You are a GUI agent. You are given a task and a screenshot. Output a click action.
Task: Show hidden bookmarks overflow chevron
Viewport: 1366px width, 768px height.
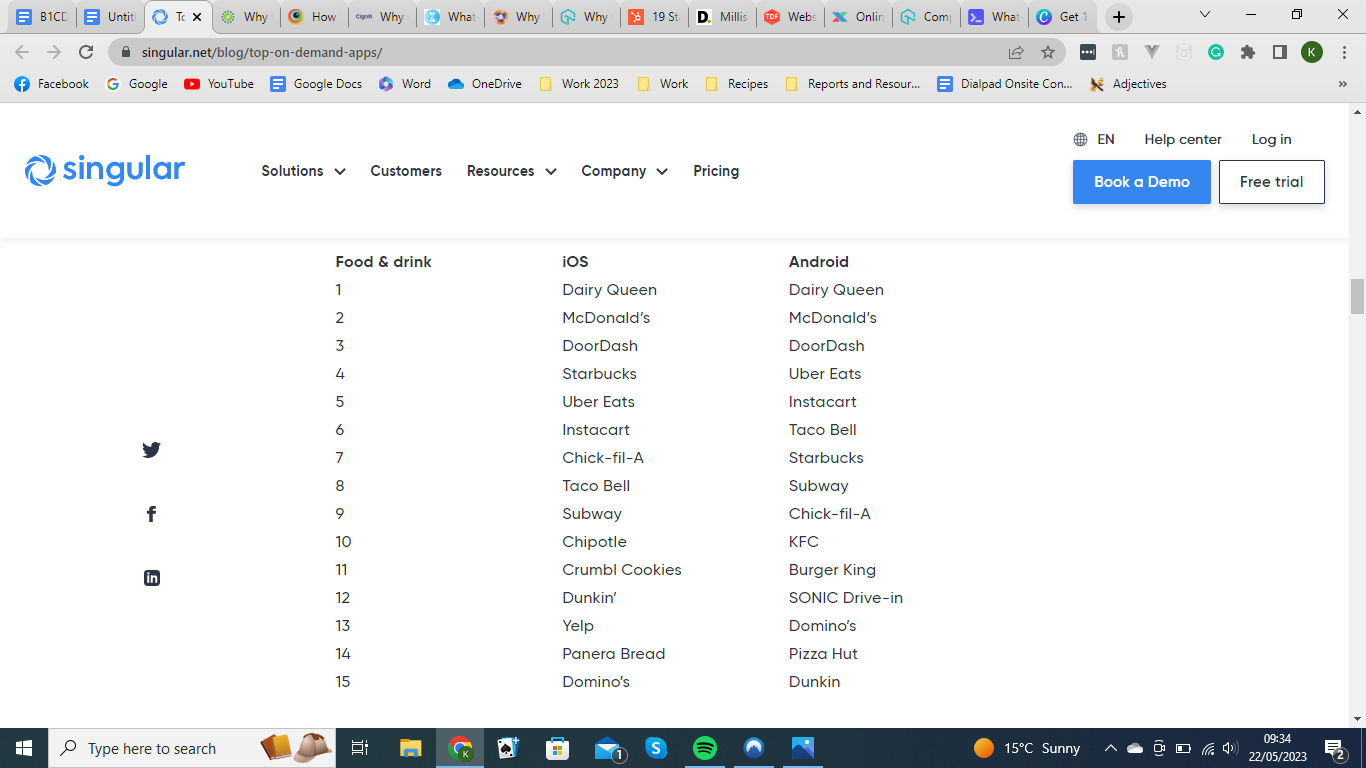click(x=1342, y=84)
